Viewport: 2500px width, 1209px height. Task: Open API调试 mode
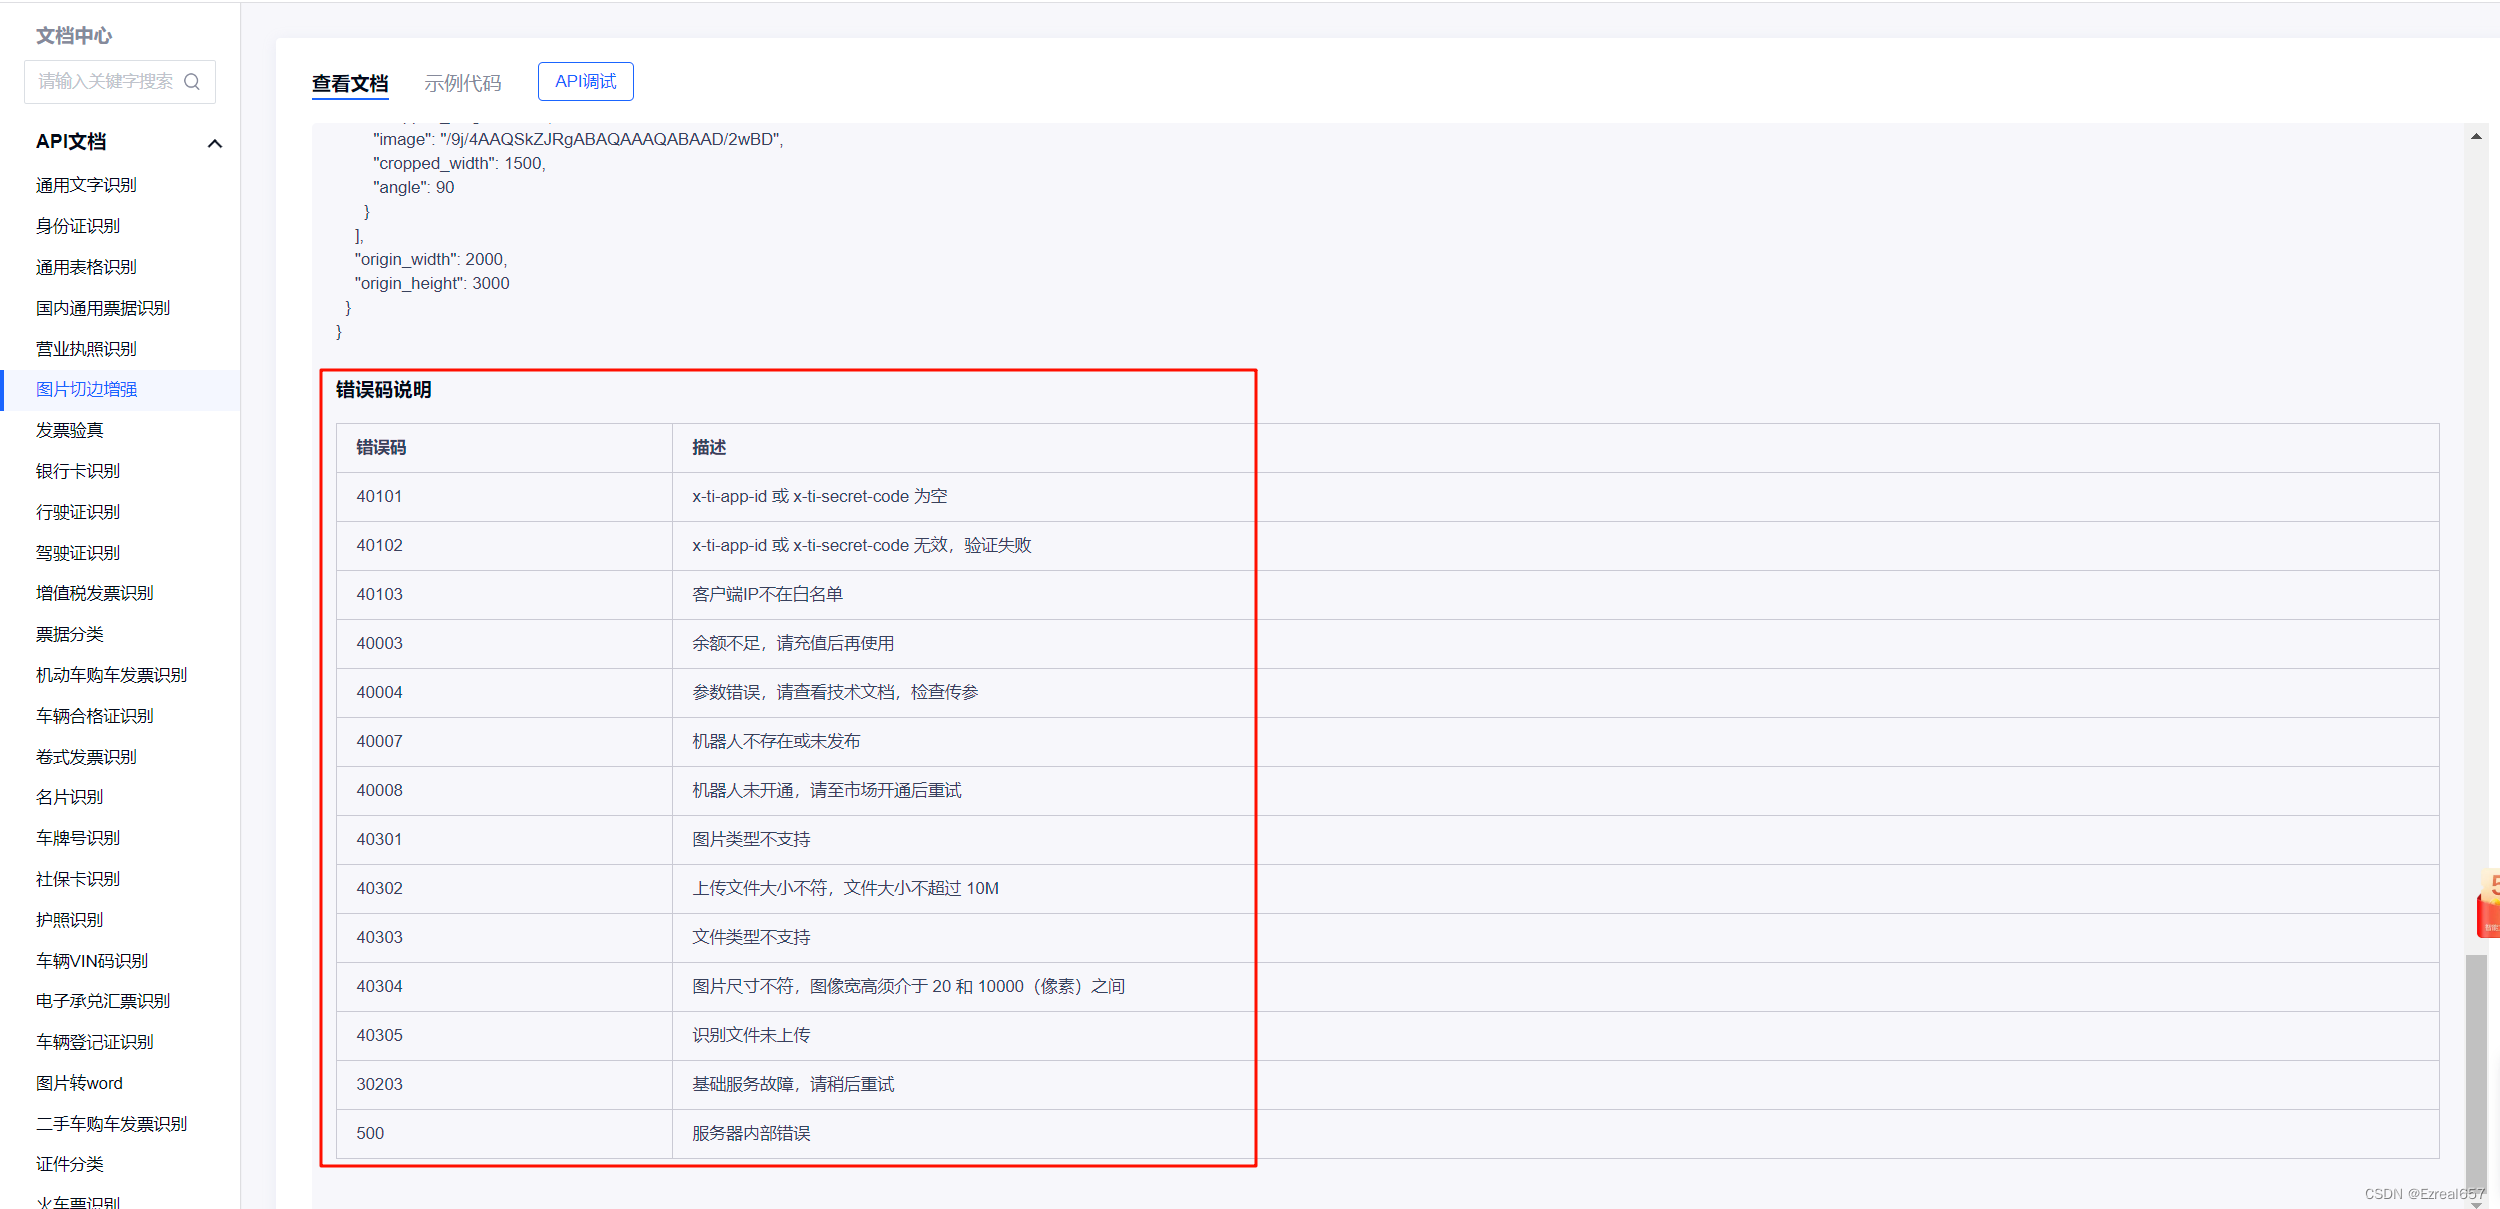585,81
